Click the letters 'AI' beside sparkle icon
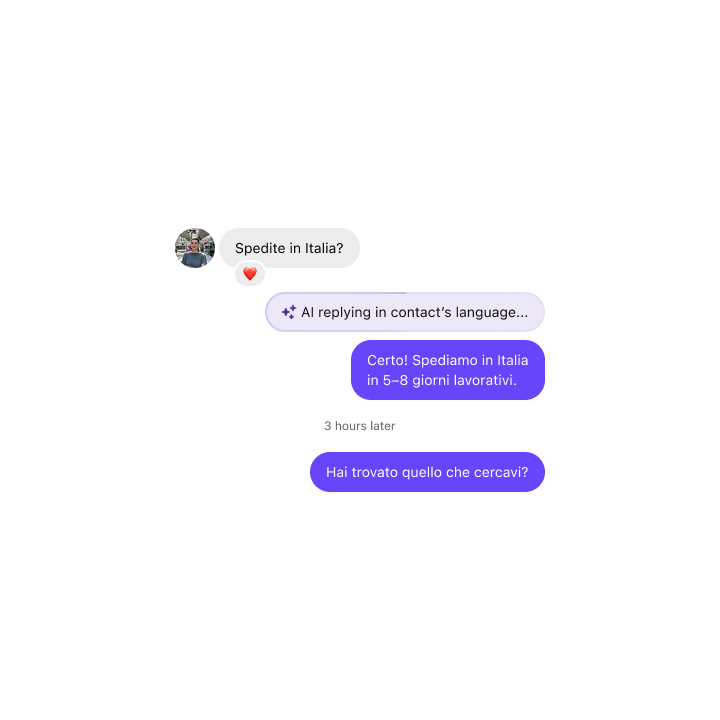This screenshot has height=720, width=720. coord(307,312)
